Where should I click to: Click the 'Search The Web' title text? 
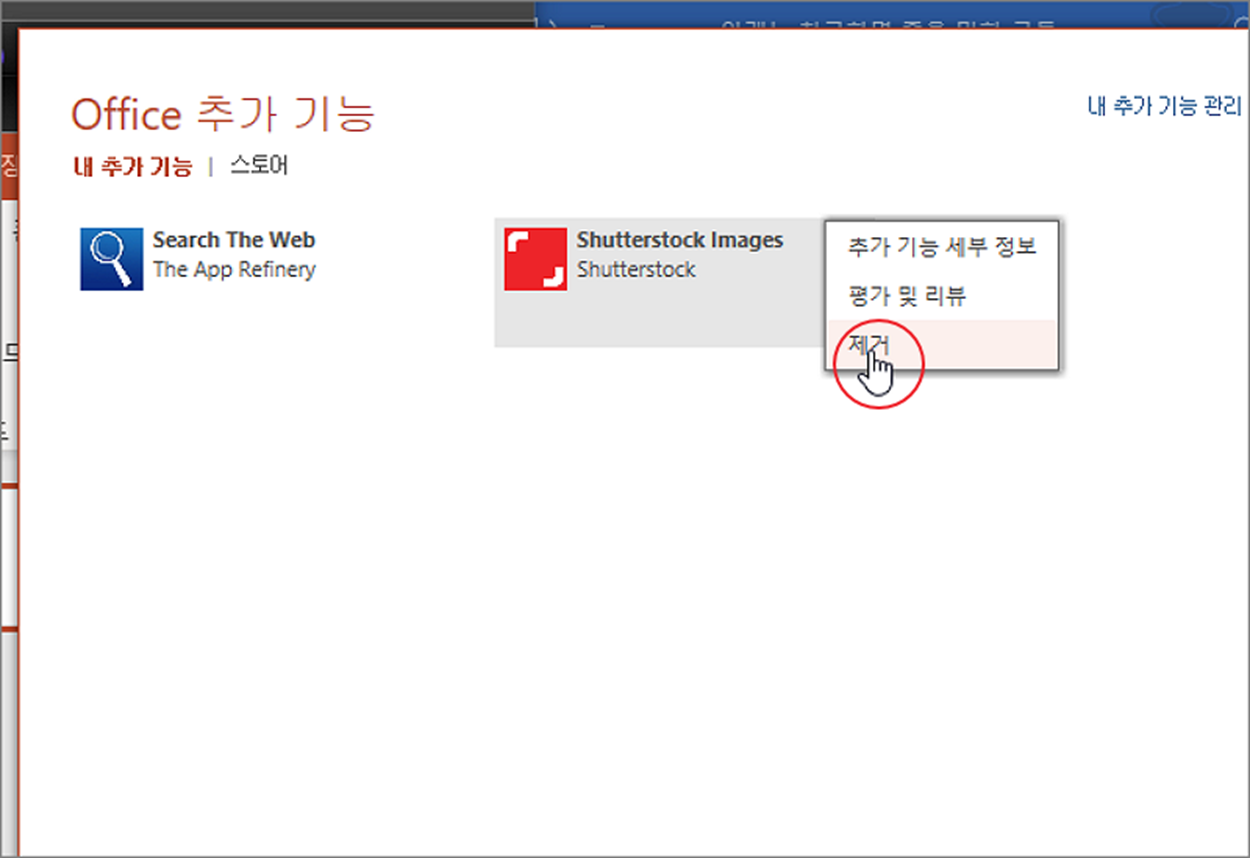[x=234, y=240]
